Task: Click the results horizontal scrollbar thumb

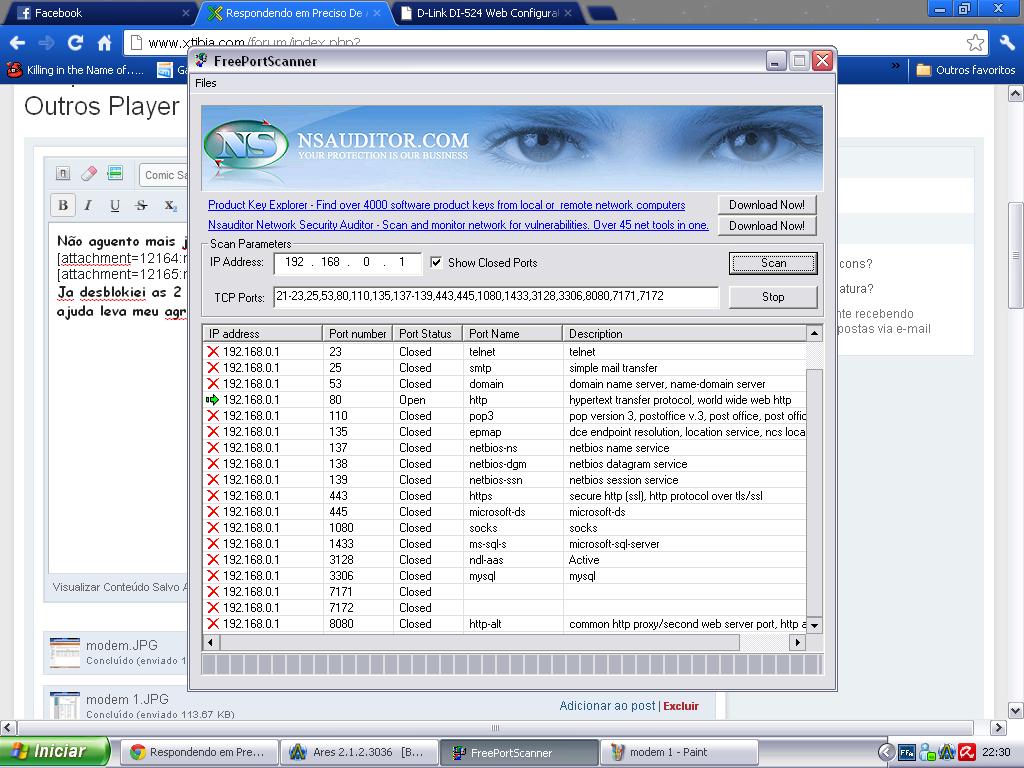Action: pos(479,642)
